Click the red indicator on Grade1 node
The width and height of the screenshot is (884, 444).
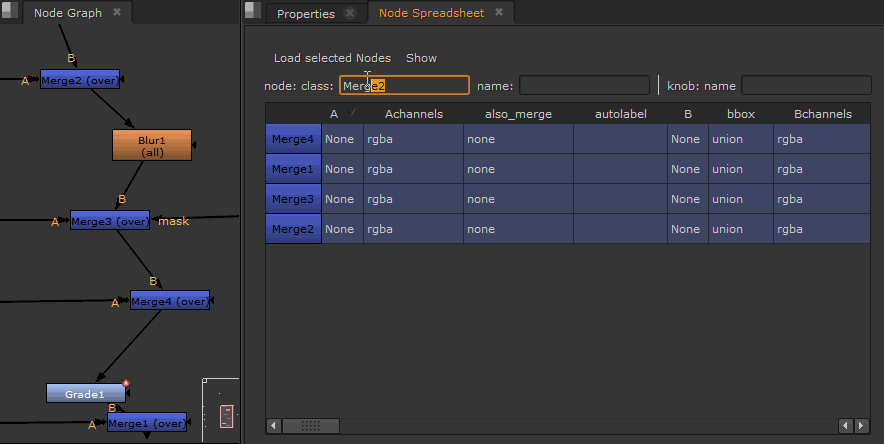click(x=127, y=383)
